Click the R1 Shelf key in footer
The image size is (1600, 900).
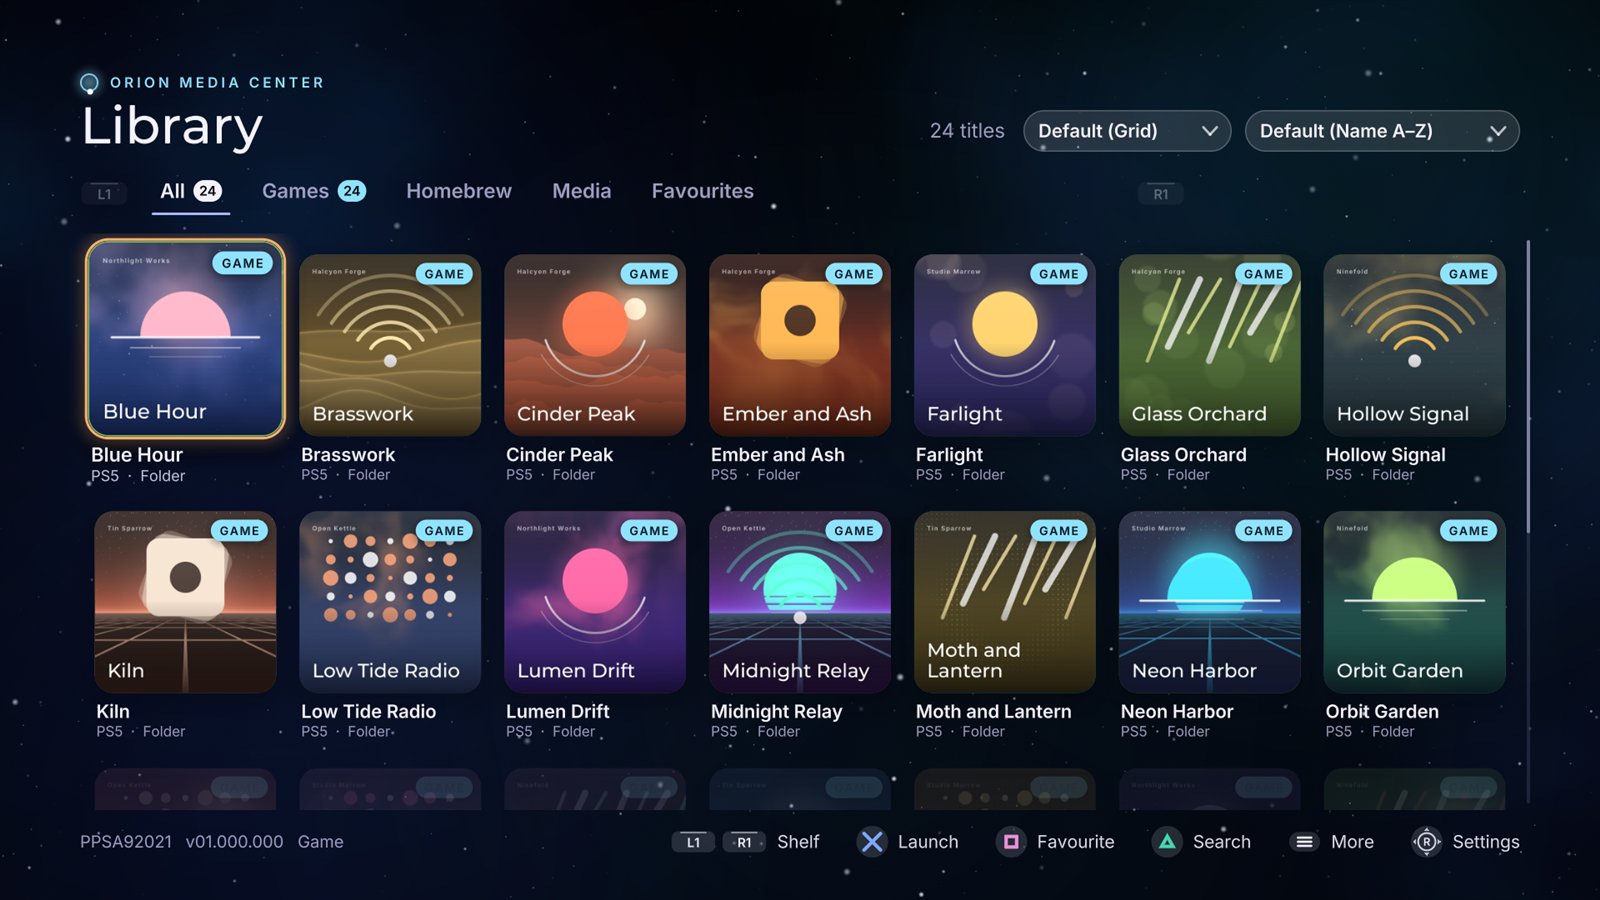pyautogui.click(x=744, y=842)
